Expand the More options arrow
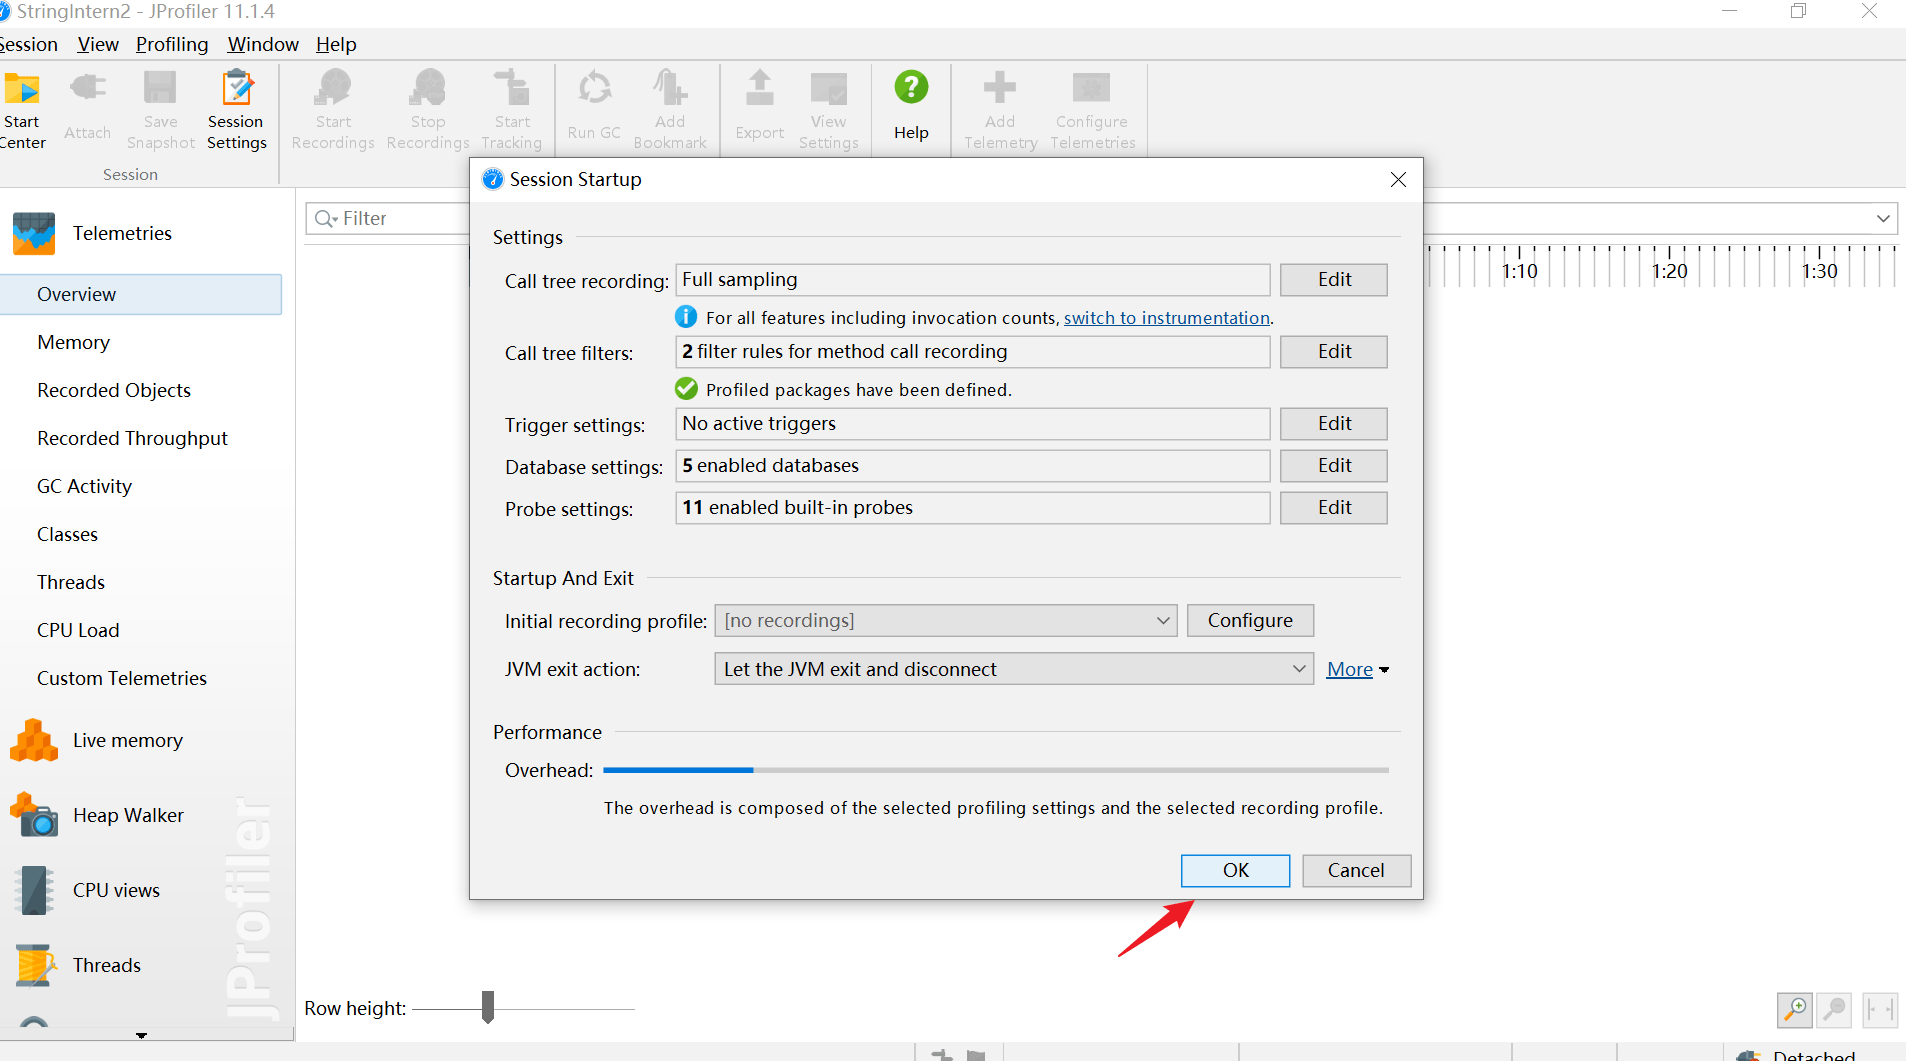The width and height of the screenshot is (1906, 1061). (x=1384, y=670)
